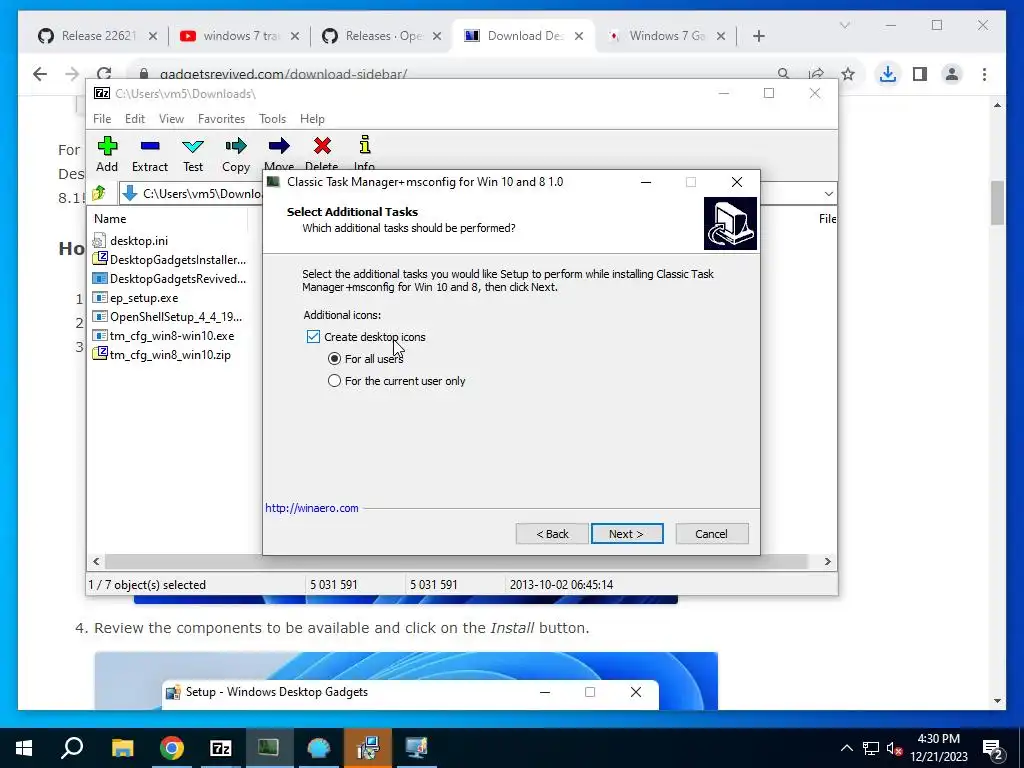Toggle the Create desktop icons checkbox

point(313,336)
